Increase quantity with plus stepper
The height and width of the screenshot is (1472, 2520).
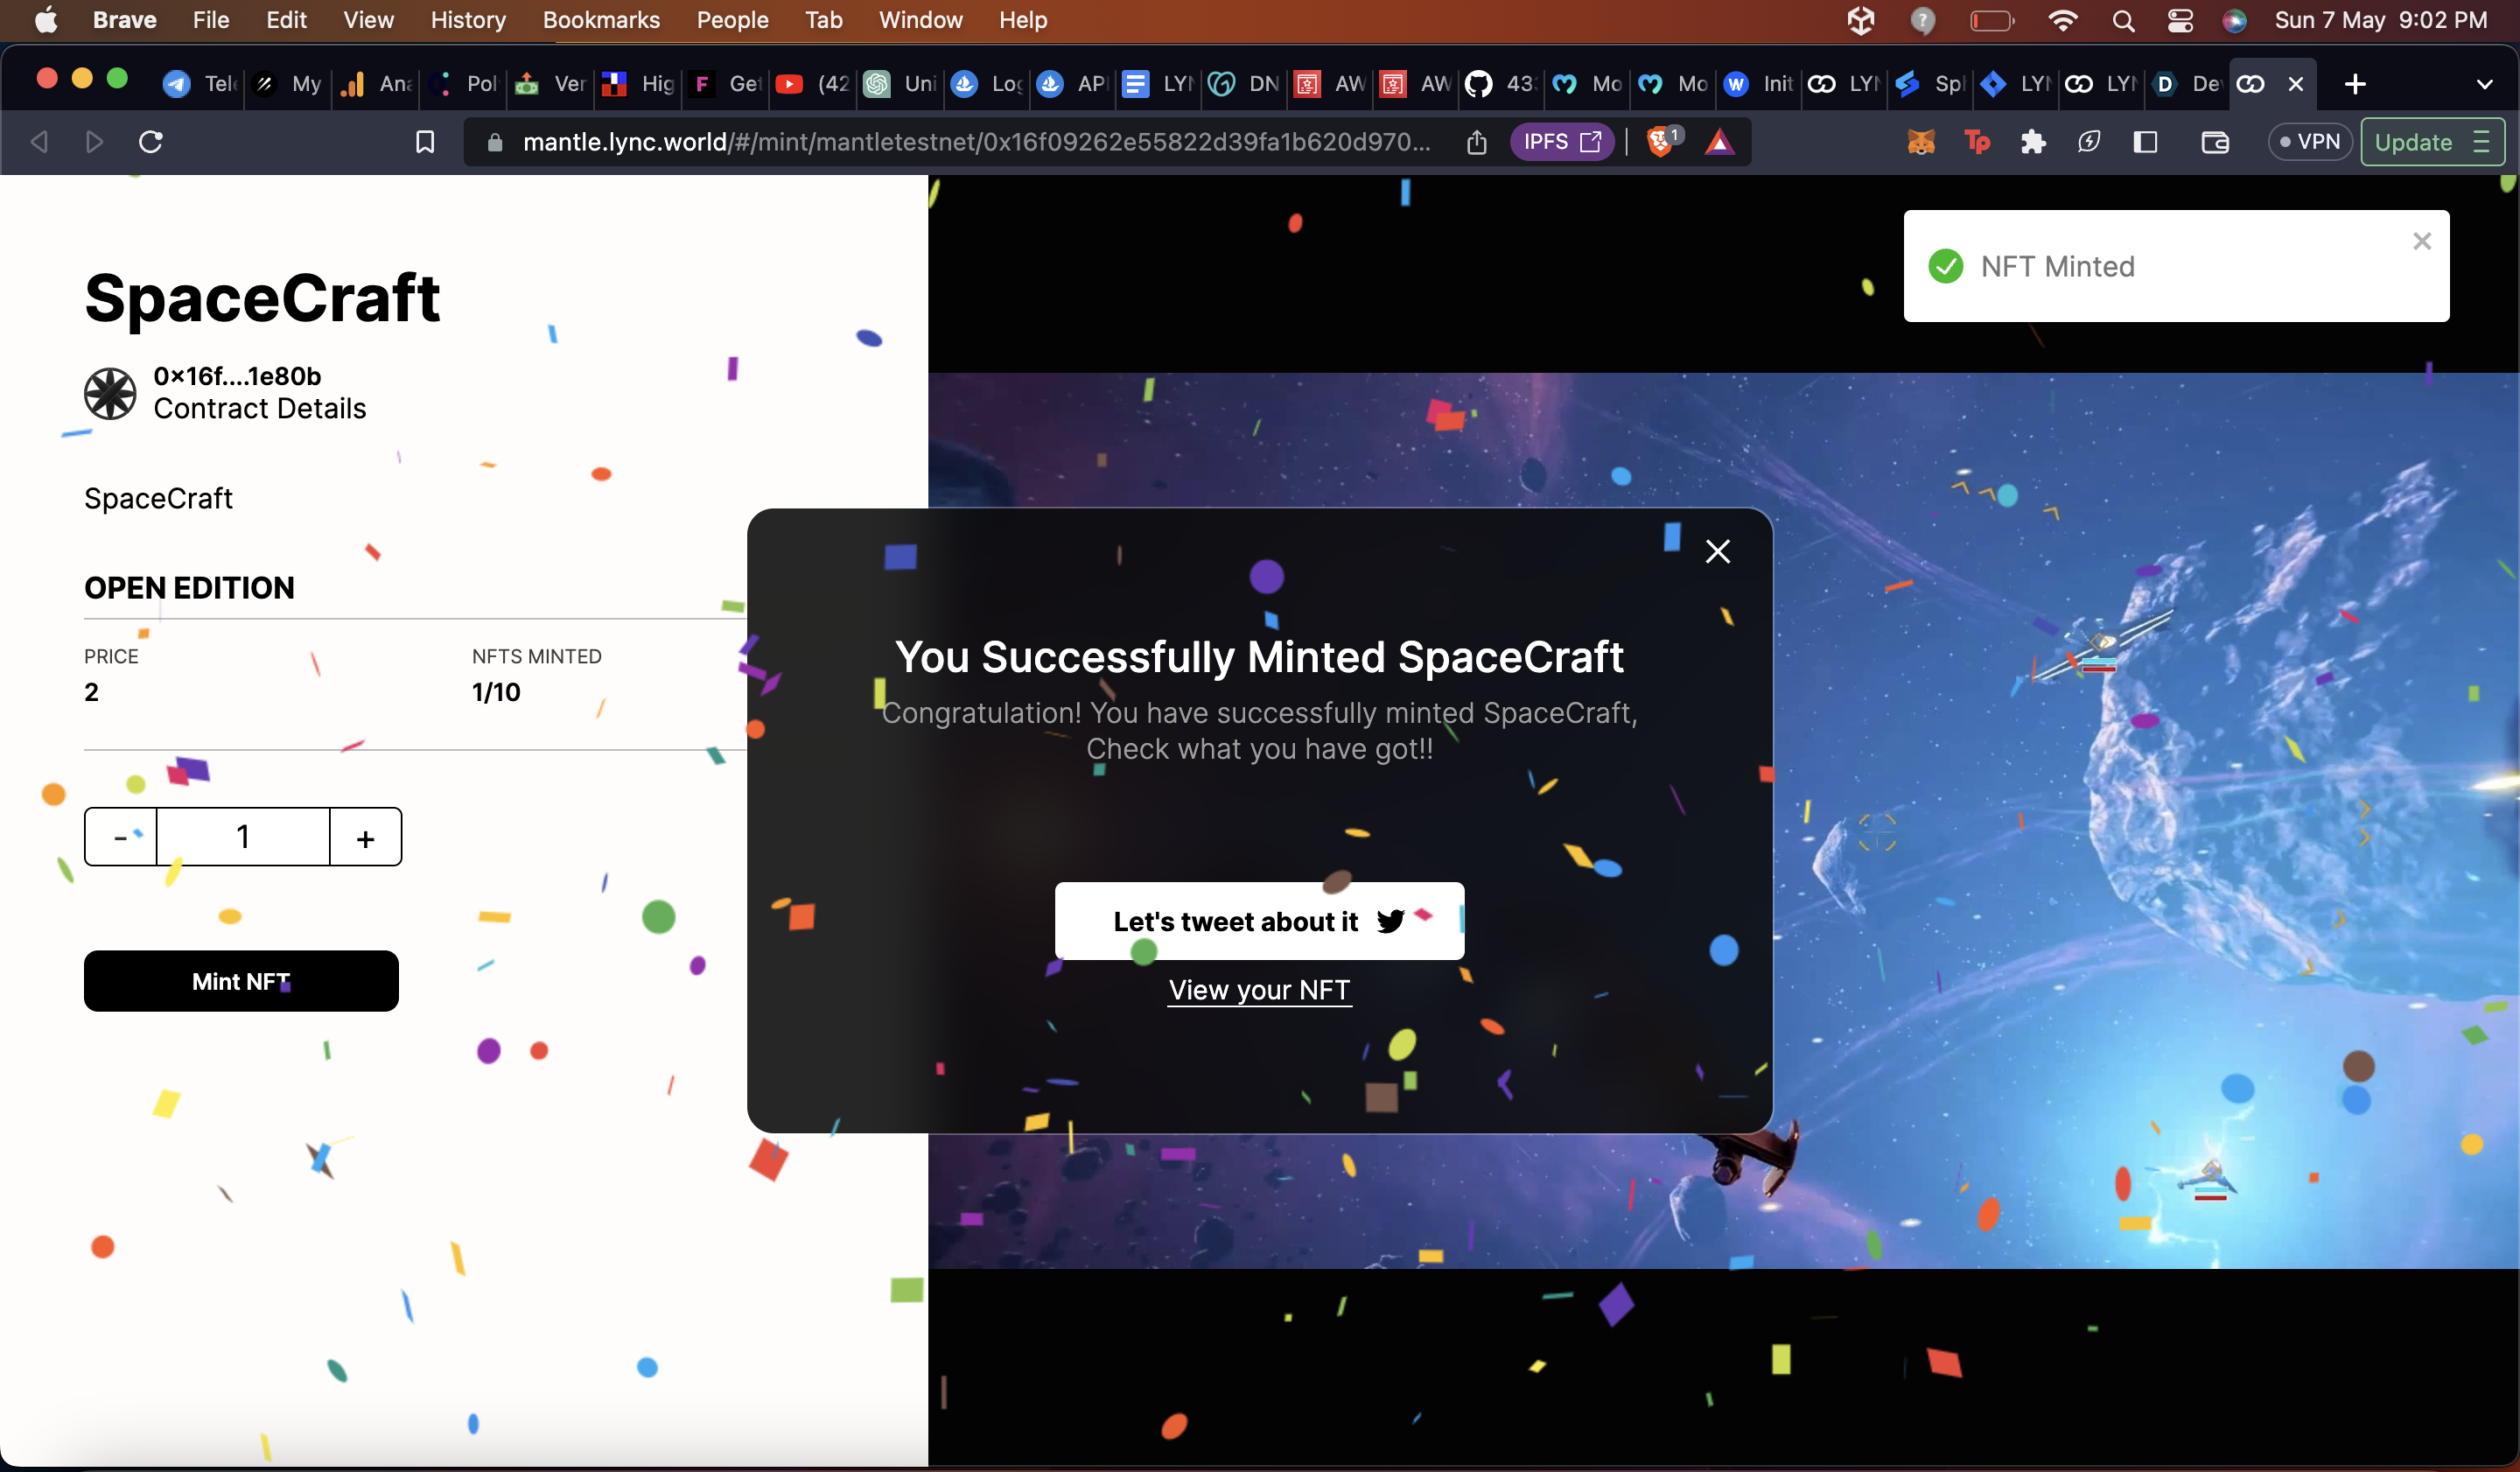click(x=365, y=837)
